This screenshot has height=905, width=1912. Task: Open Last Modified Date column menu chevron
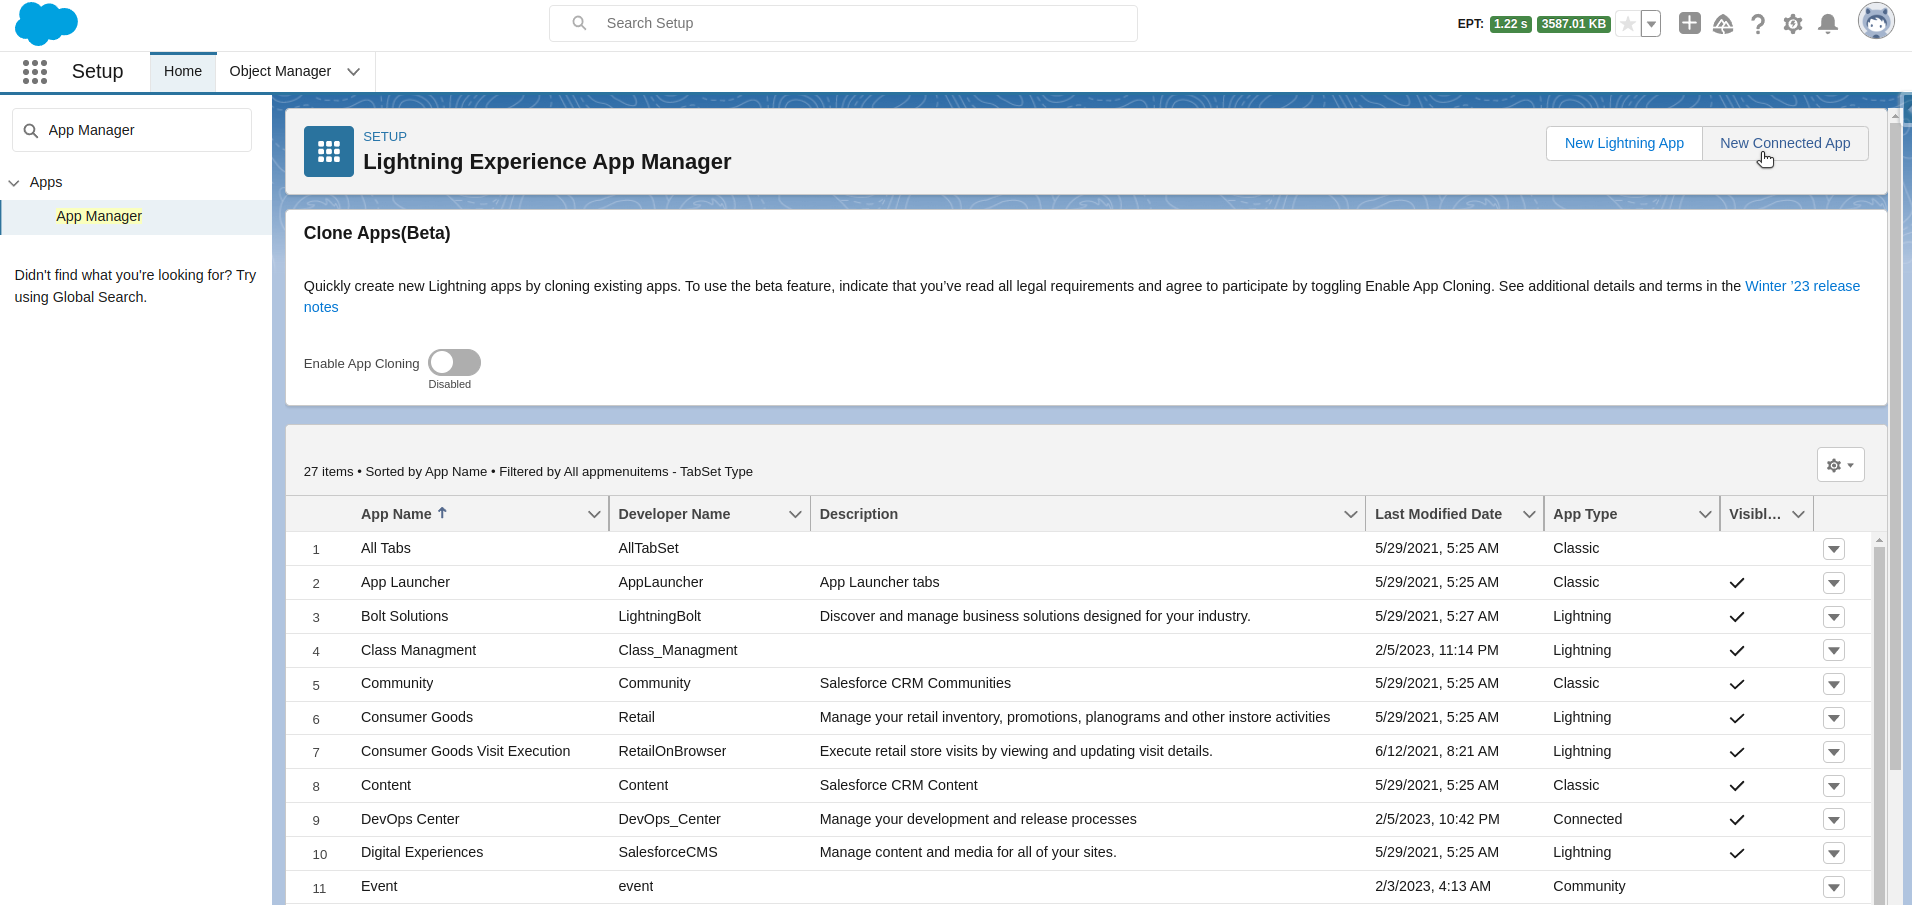click(1529, 514)
